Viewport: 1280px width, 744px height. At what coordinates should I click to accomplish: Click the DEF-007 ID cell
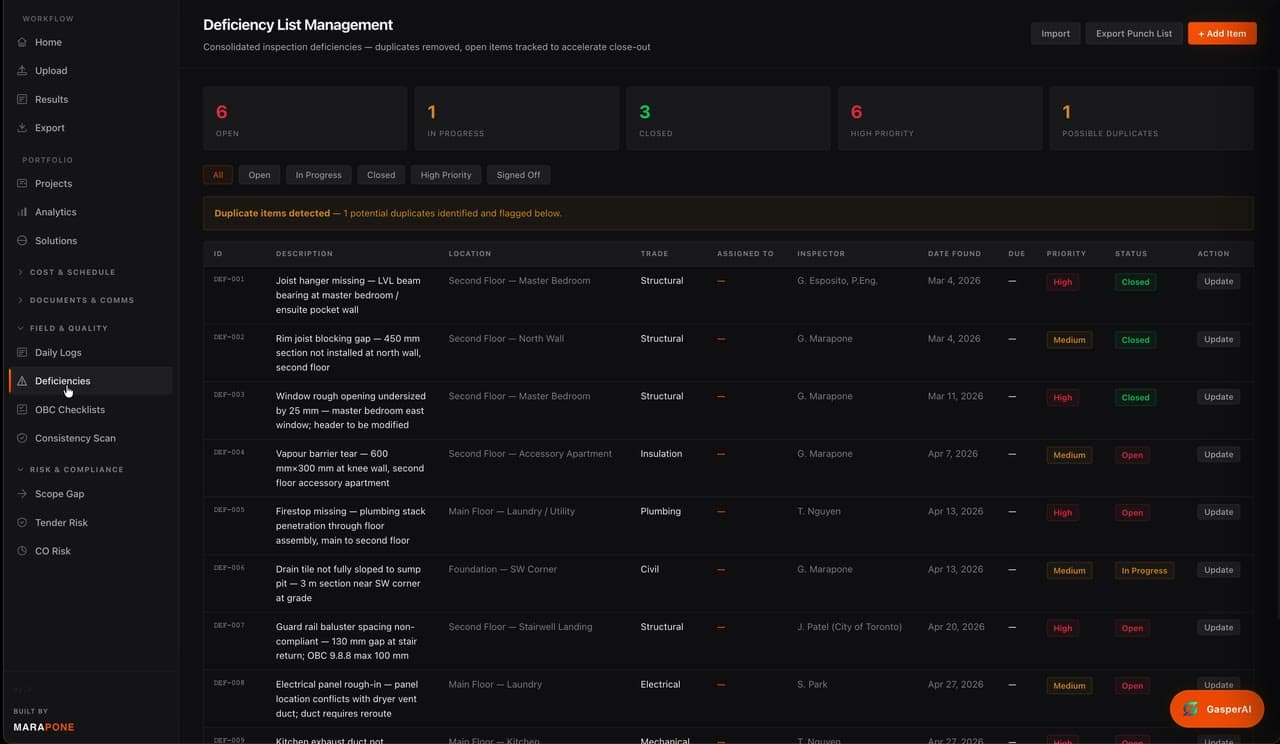click(229, 625)
